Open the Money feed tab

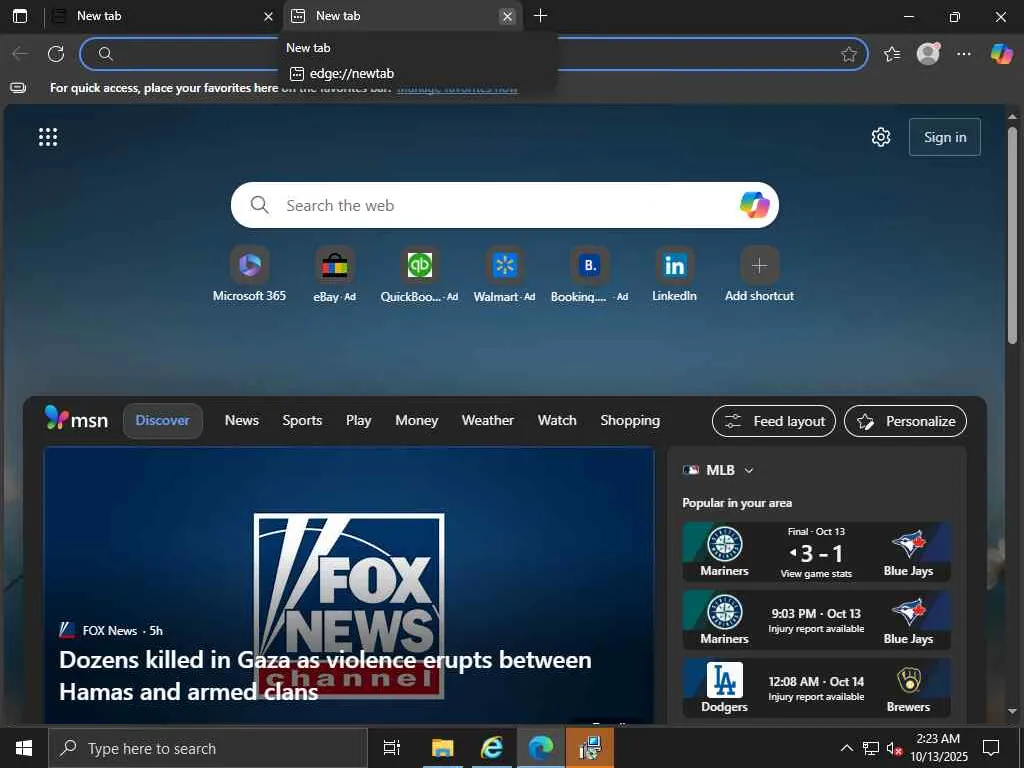click(417, 421)
